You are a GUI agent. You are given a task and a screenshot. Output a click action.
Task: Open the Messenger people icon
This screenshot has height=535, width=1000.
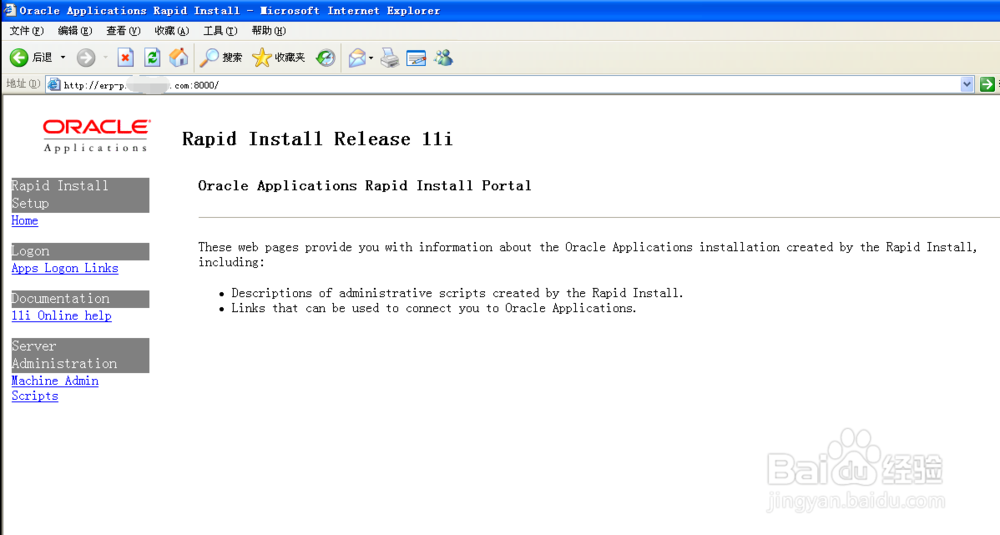(x=443, y=58)
